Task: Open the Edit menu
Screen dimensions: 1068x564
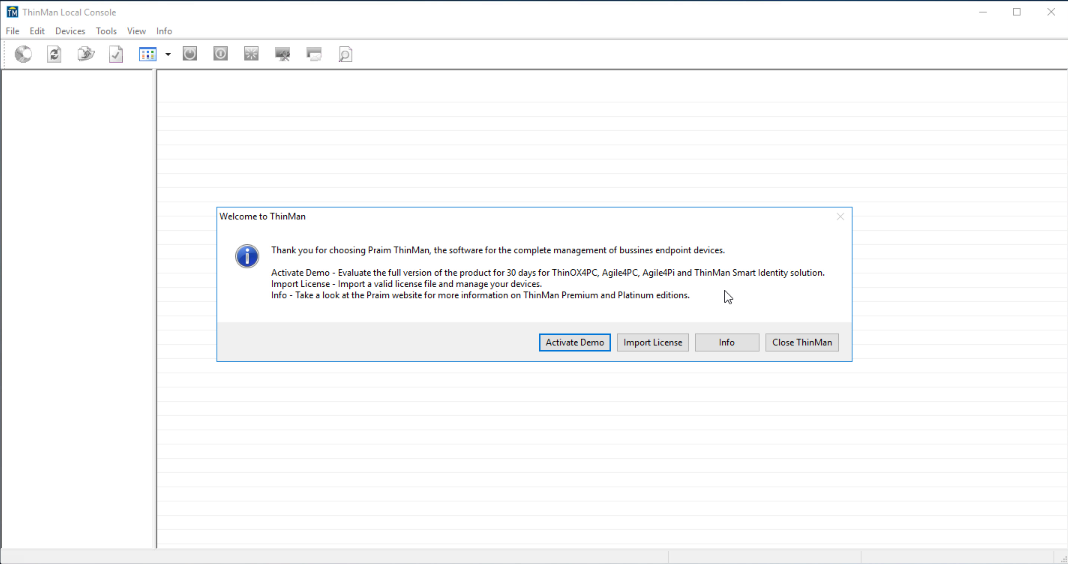Action: [x=37, y=31]
